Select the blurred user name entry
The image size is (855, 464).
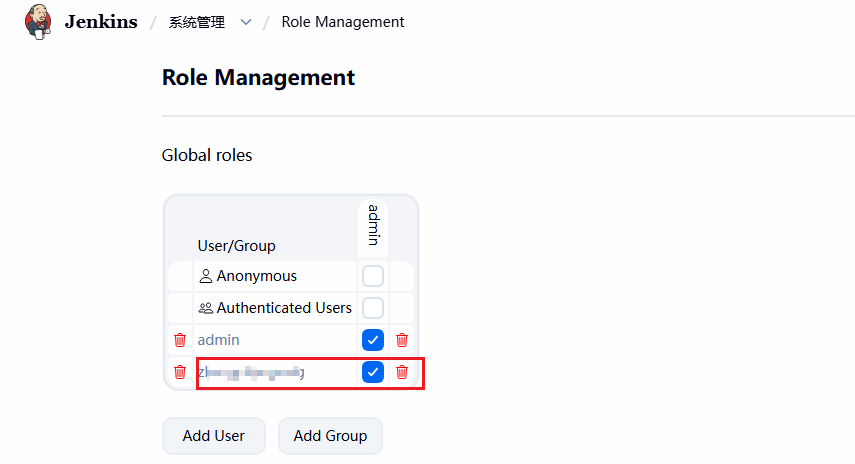click(251, 372)
